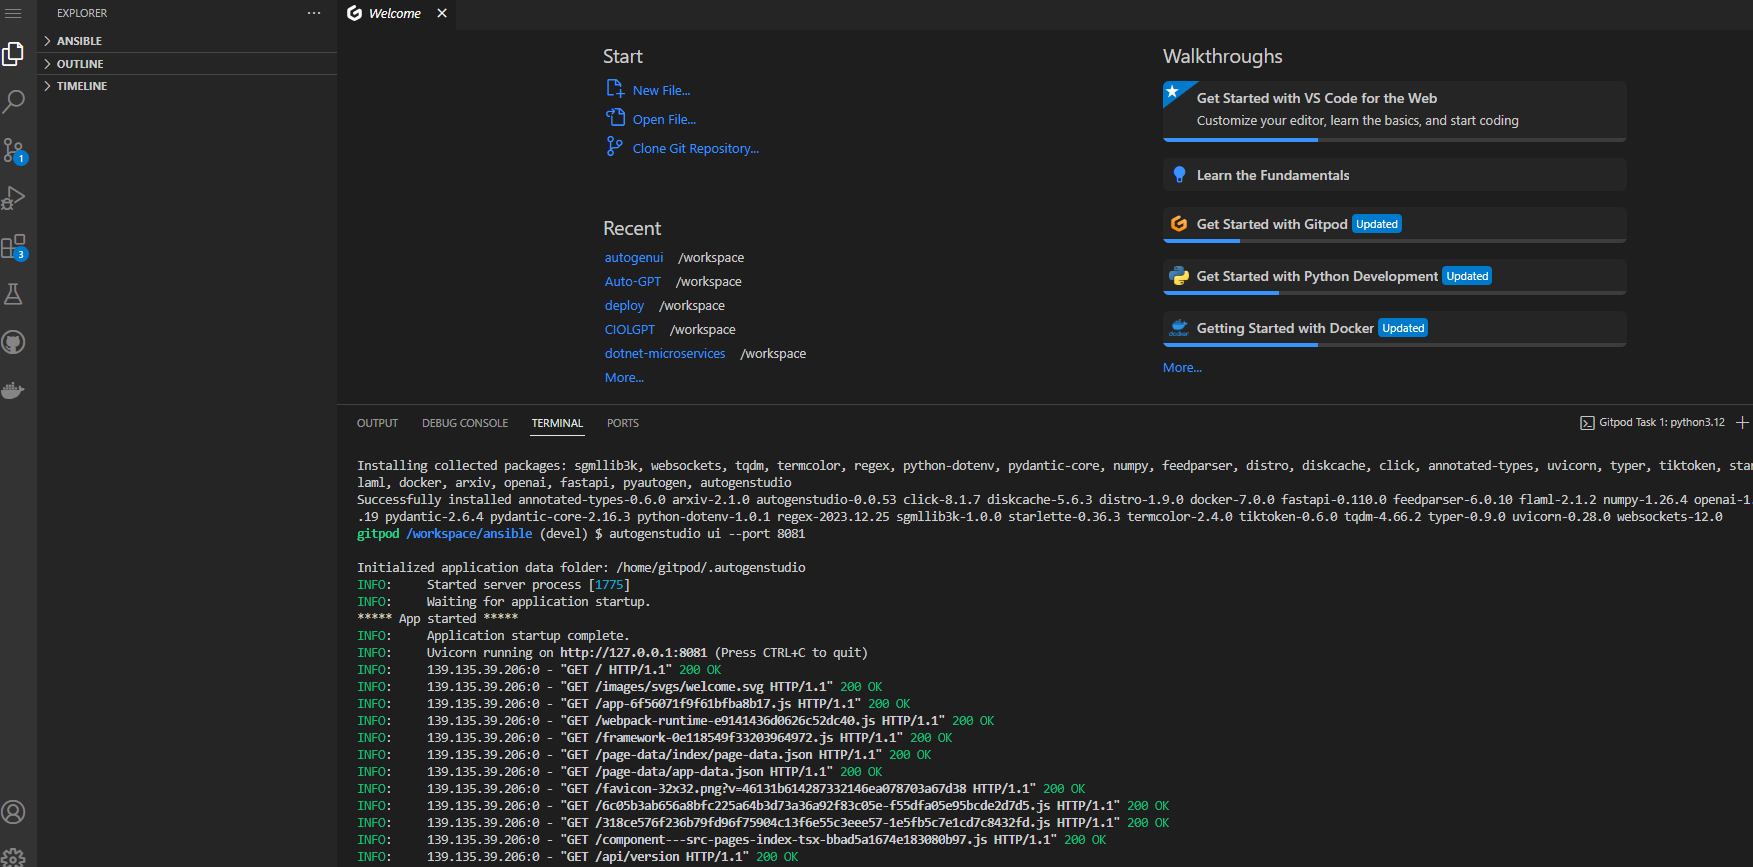Image resolution: width=1753 pixels, height=867 pixels.
Task: Open Manage gear icon
Action: [x=13, y=857]
